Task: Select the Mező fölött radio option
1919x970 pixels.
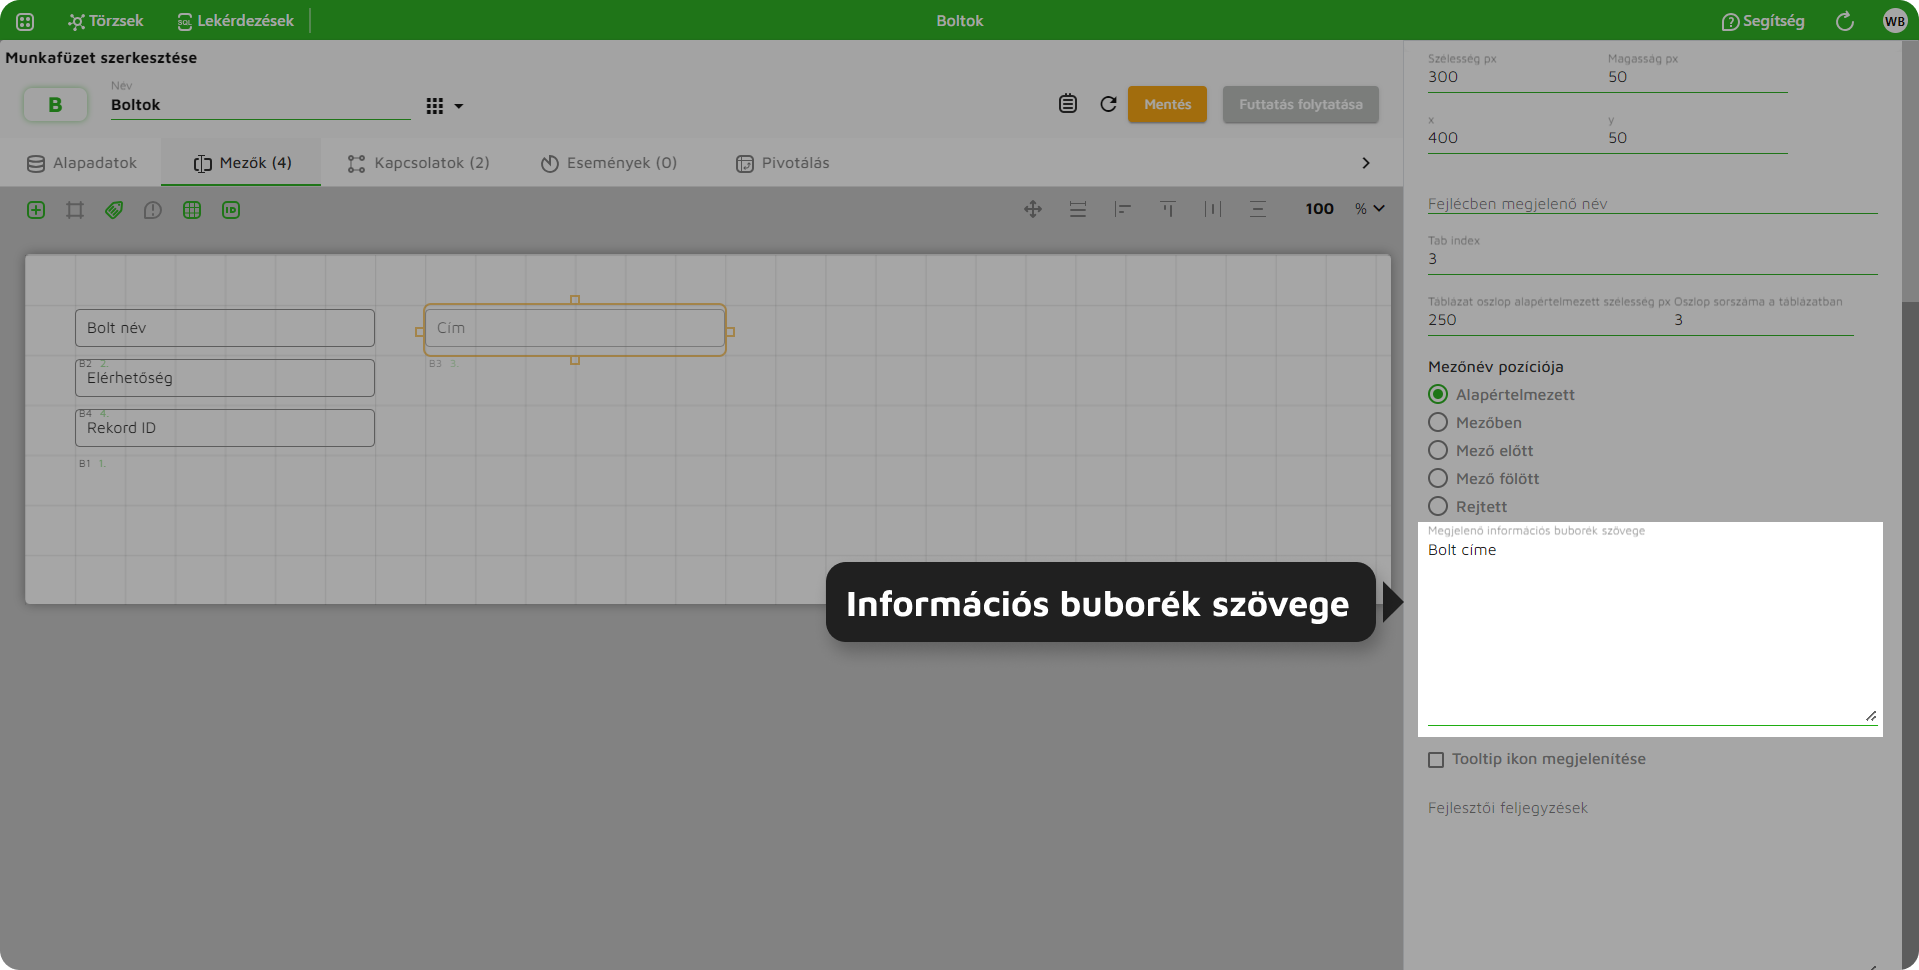Action: [1438, 478]
